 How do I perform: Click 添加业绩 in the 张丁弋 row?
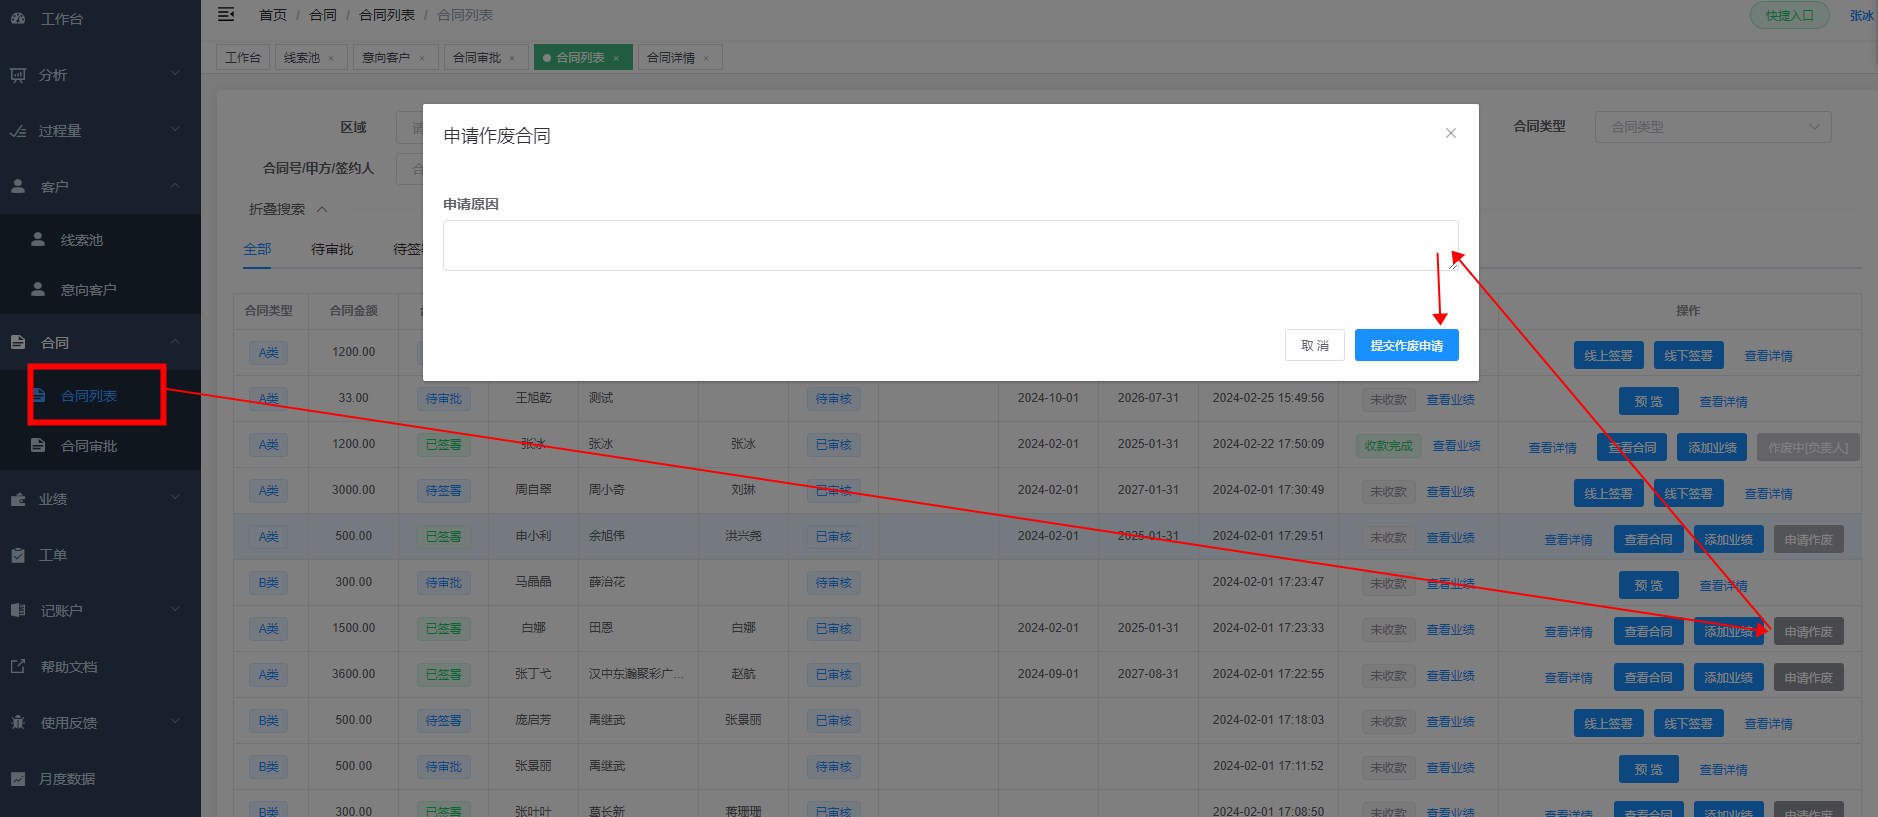pyautogui.click(x=1728, y=677)
